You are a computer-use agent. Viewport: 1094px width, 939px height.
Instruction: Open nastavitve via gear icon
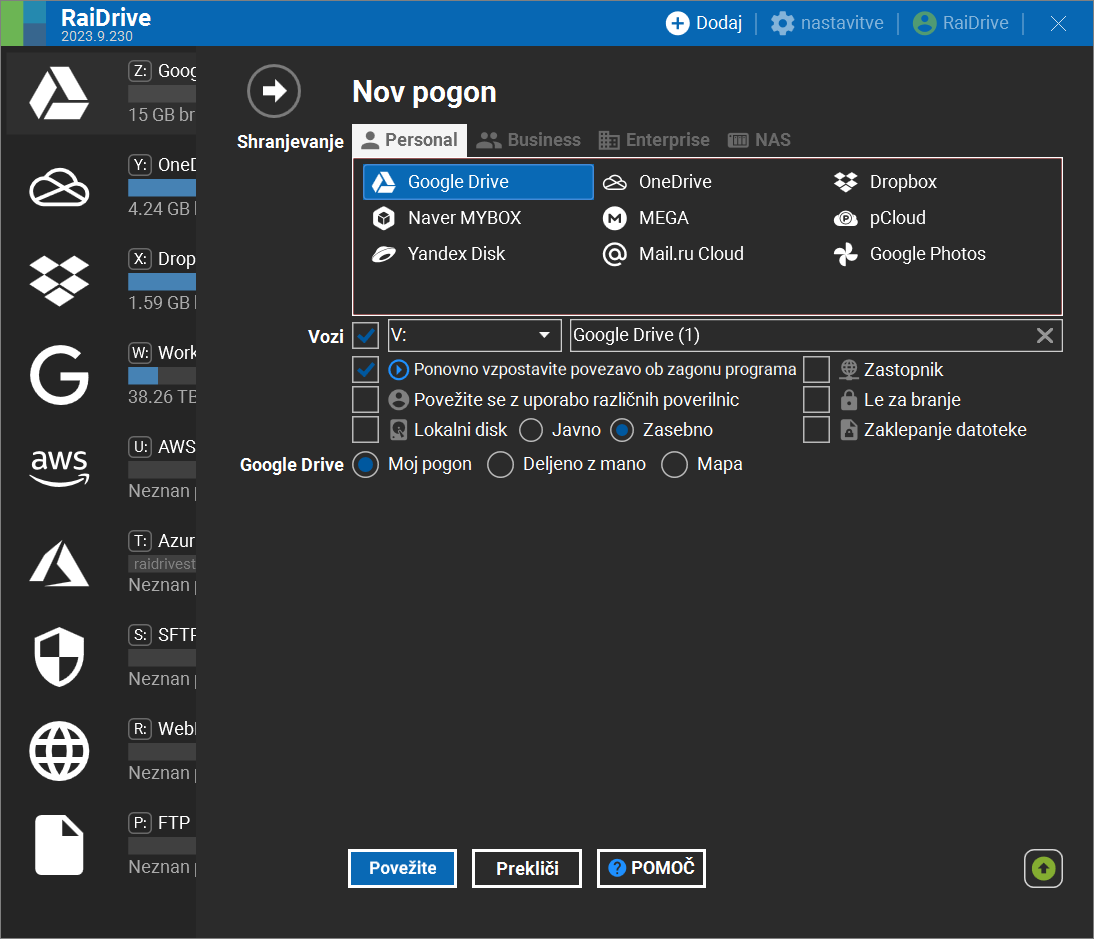point(782,23)
